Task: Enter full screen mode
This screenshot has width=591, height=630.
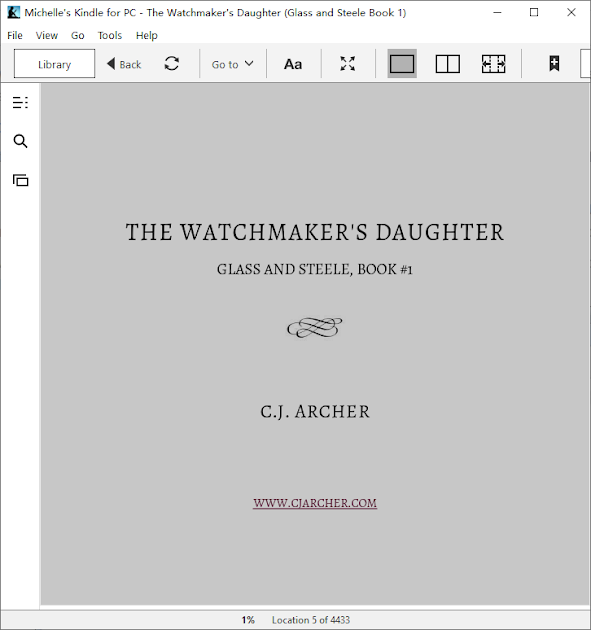Action: (x=348, y=63)
